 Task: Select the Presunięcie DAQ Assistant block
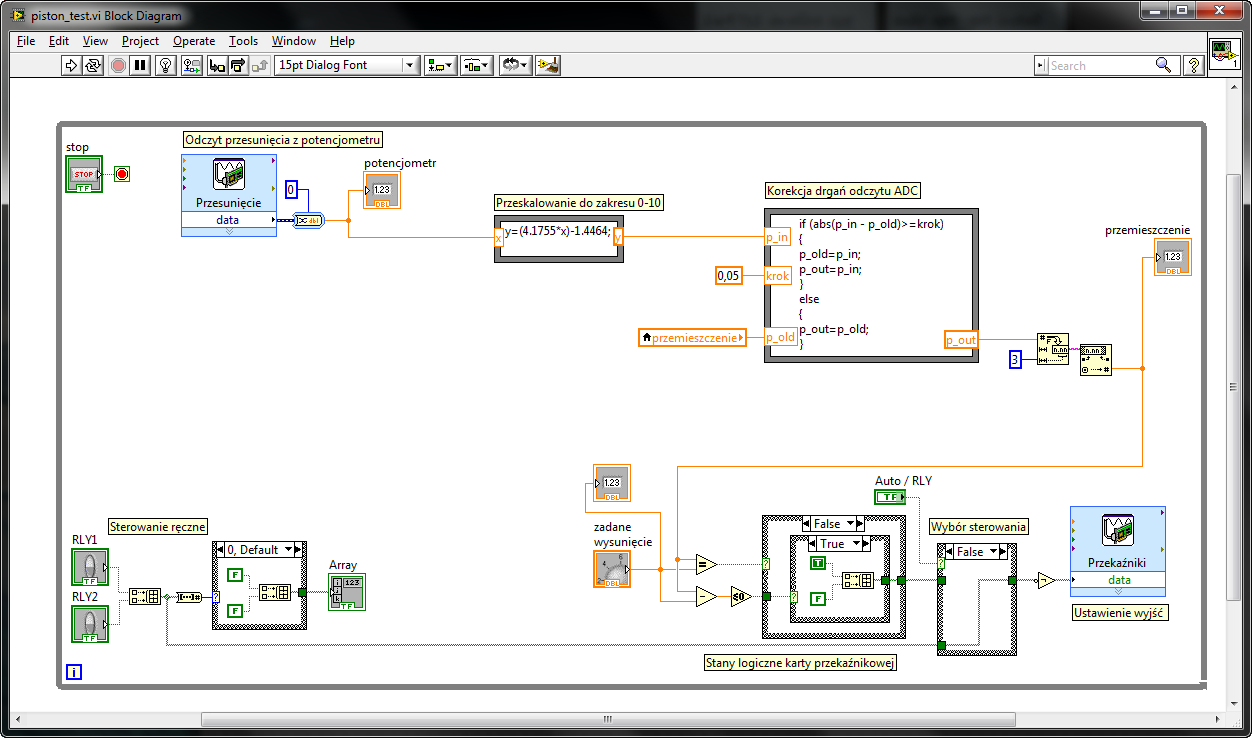point(228,195)
